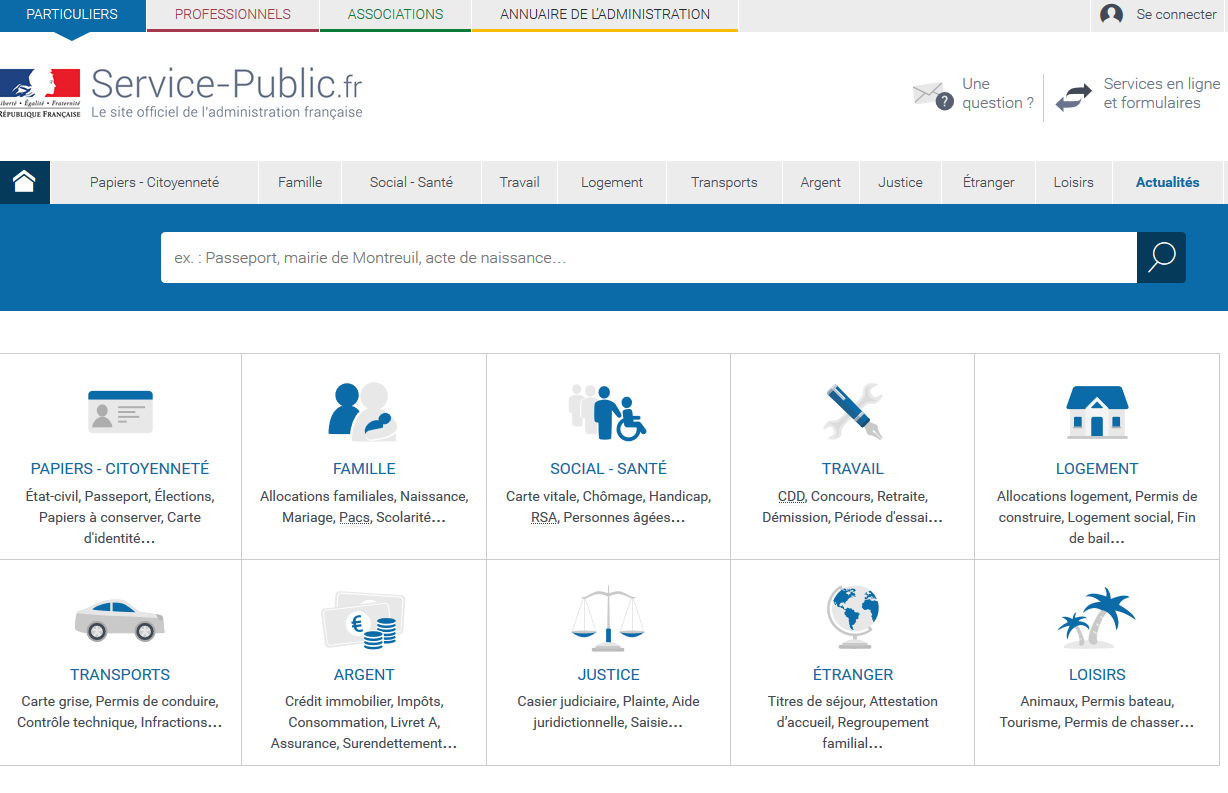The image size is (1228, 793).
Task: Click the scales of Justice icon
Action: (x=608, y=618)
